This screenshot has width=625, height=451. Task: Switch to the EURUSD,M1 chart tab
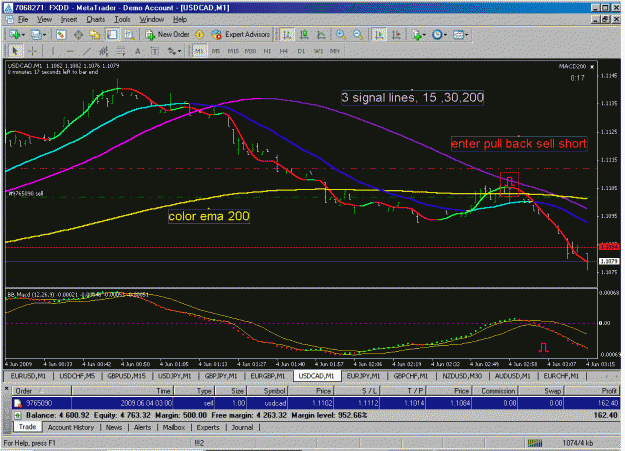(28, 376)
